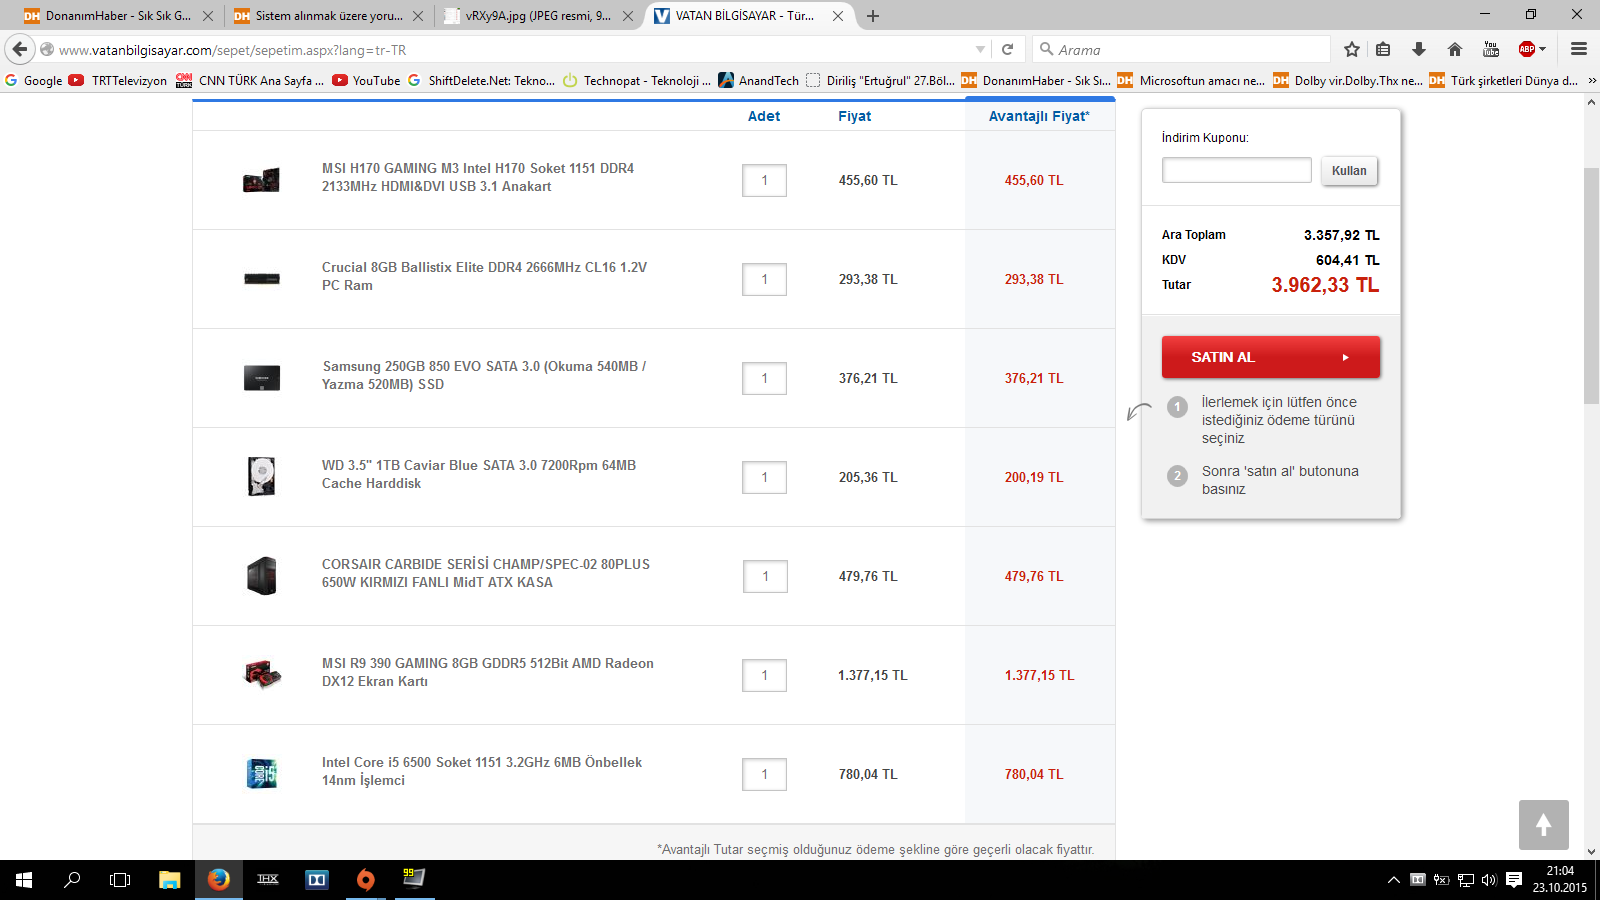
Task: Click quantity field for Samsung 850 EVO
Action: point(764,378)
